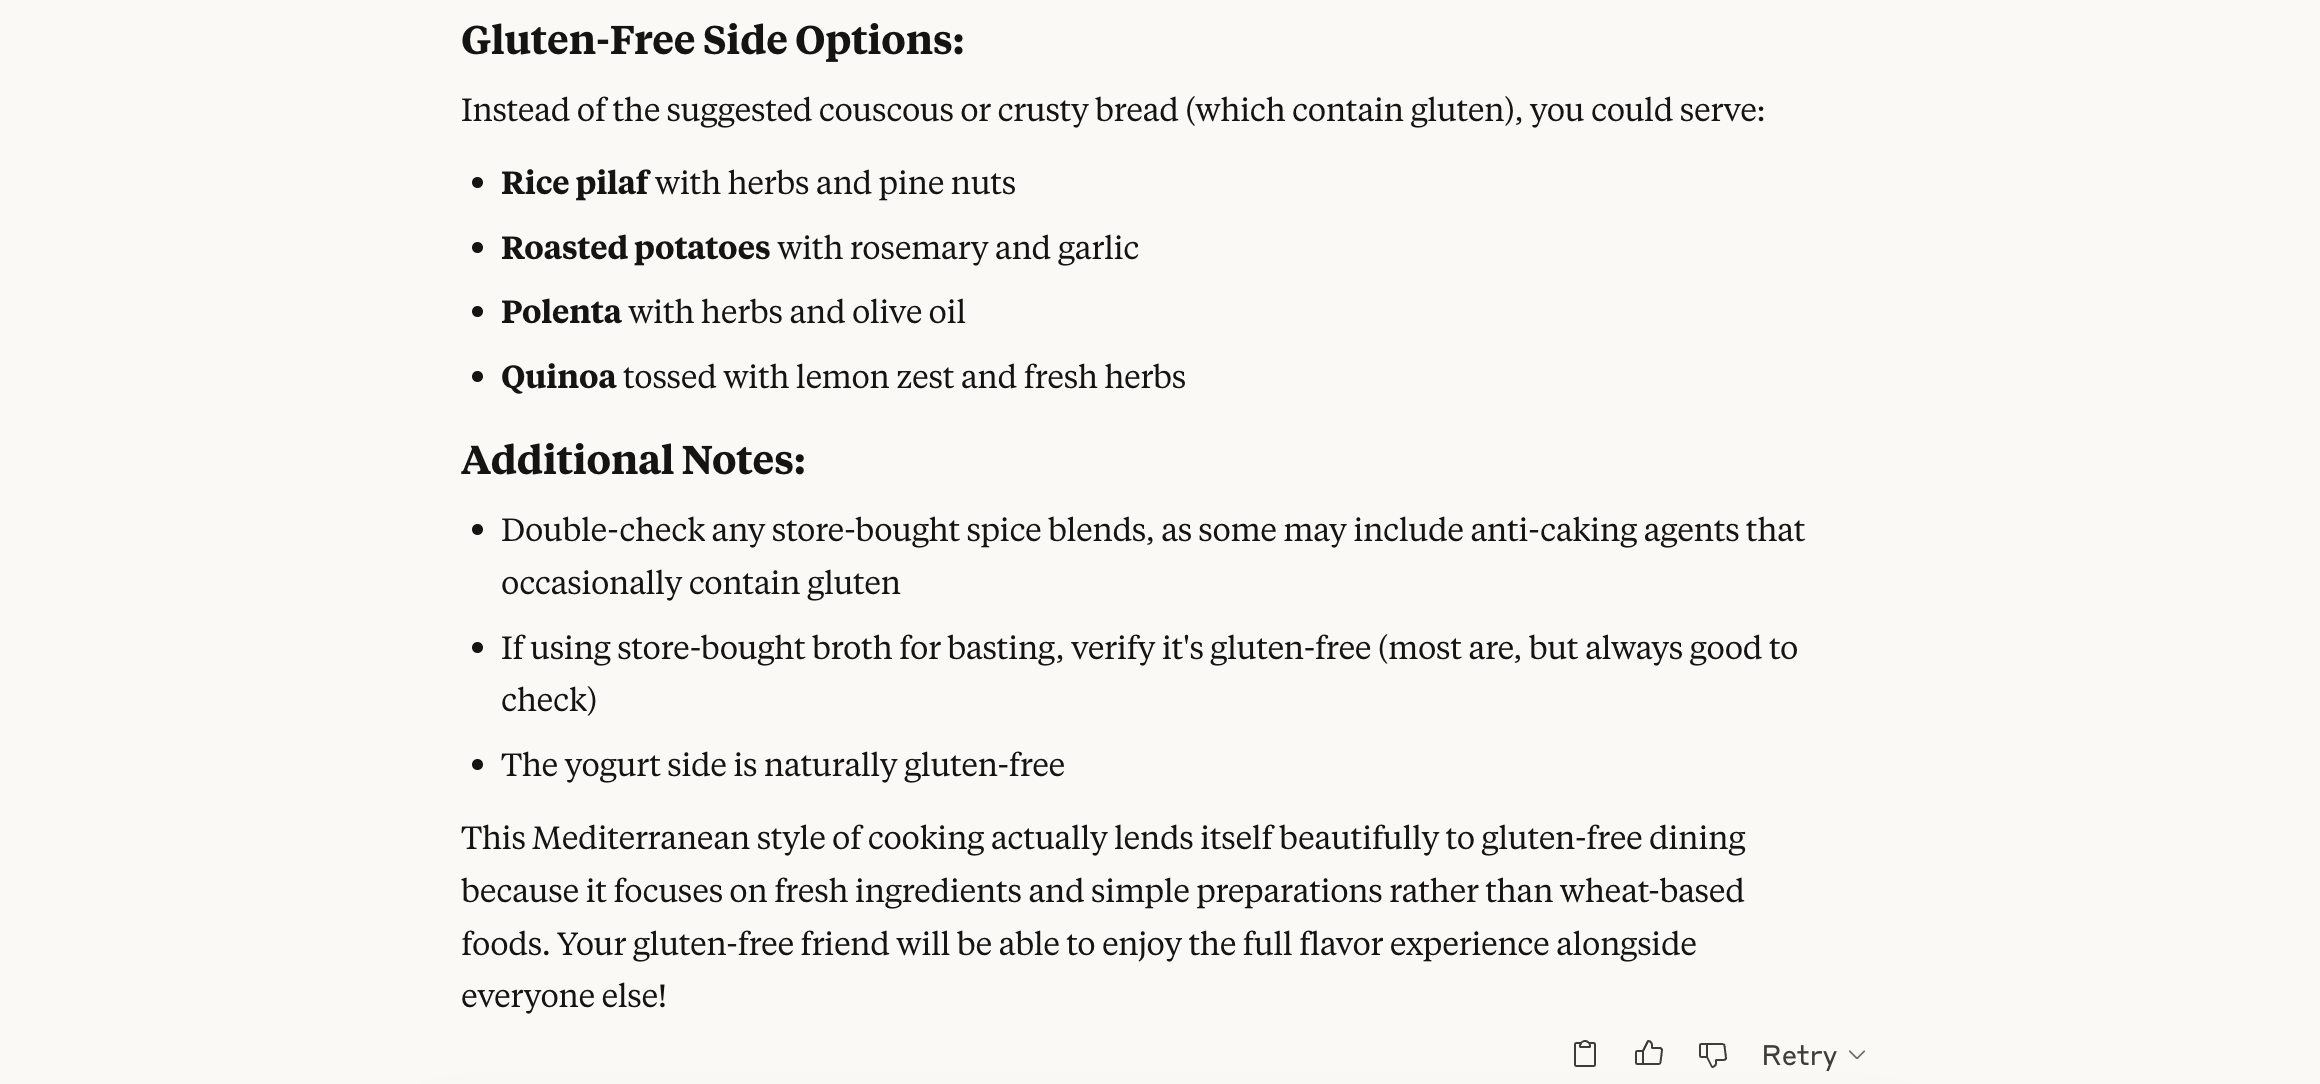Viewport: 2320px width, 1084px height.
Task: Click the store-bought broth basting note
Action: (x=1149, y=673)
